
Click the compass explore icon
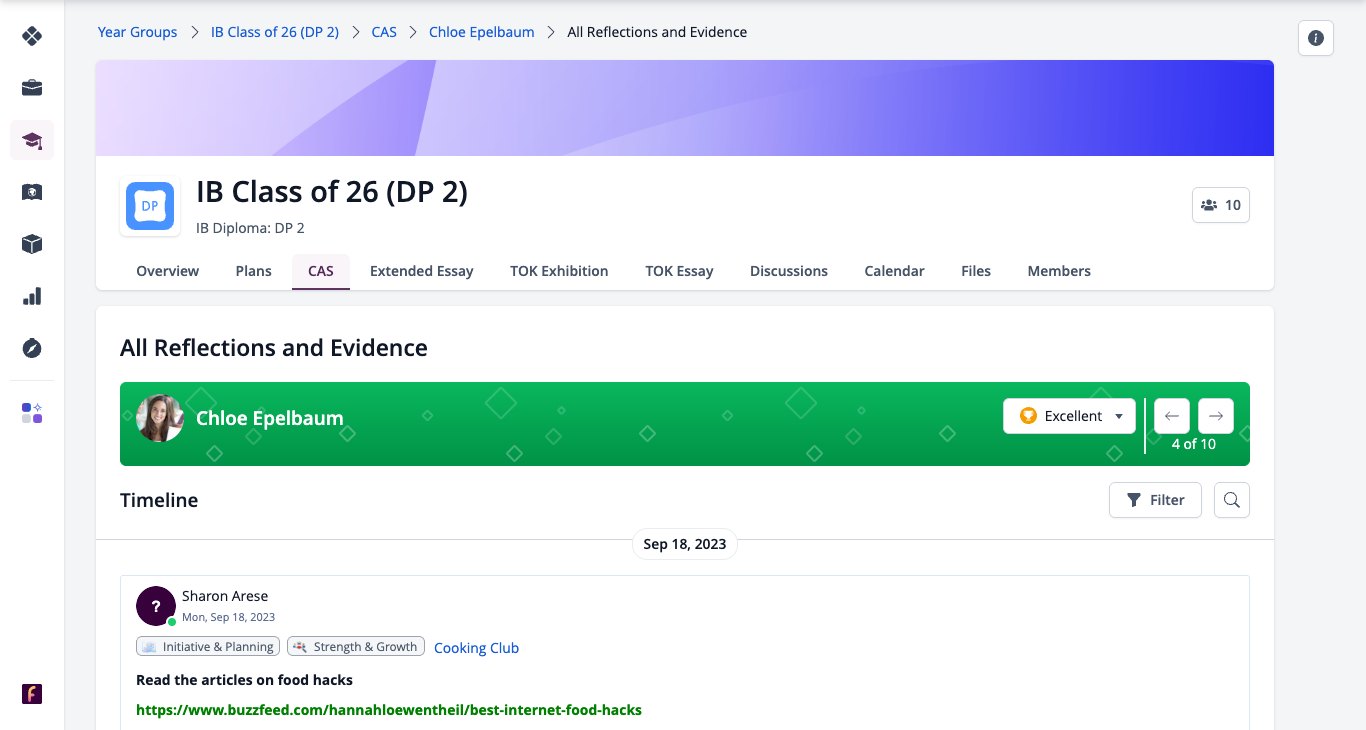32,348
